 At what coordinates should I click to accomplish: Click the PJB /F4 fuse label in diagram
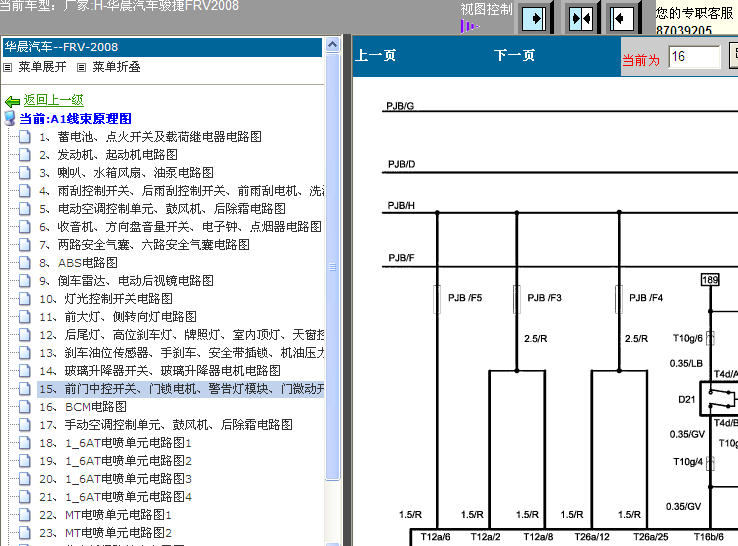(646, 298)
